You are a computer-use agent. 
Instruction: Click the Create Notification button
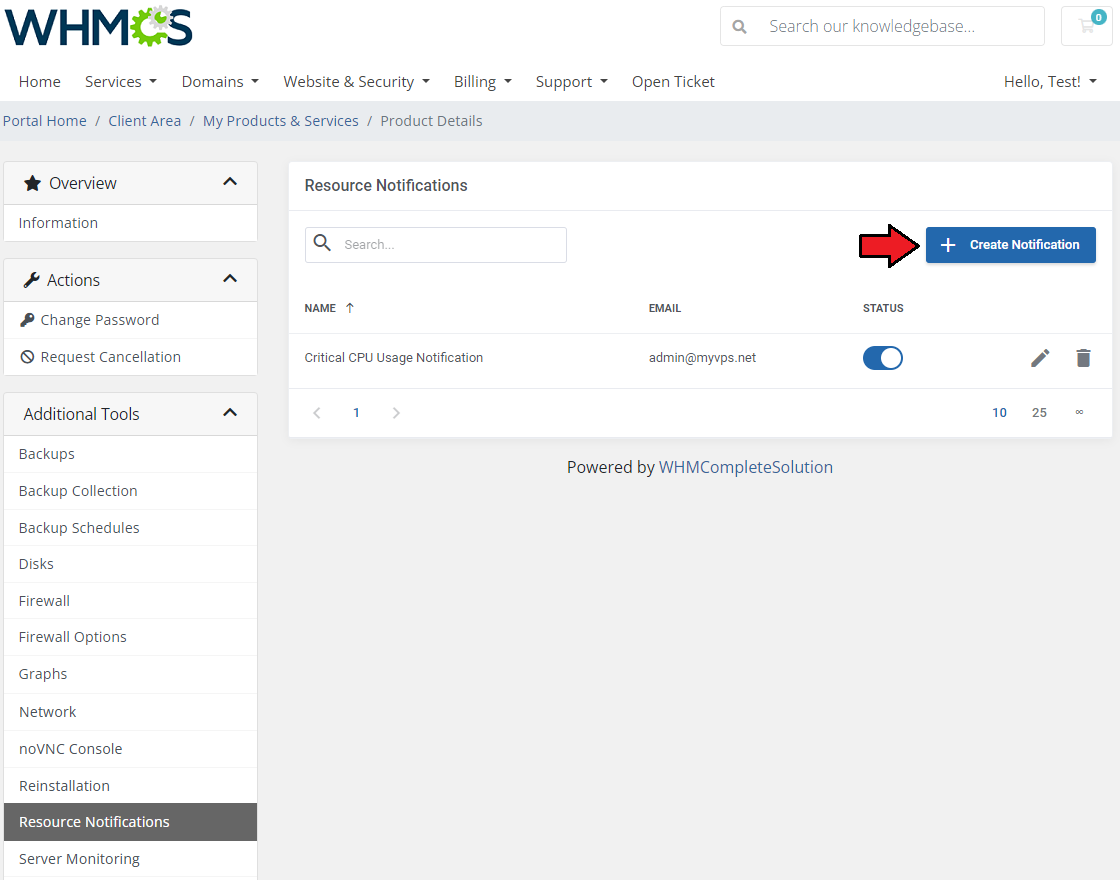tap(1010, 245)
